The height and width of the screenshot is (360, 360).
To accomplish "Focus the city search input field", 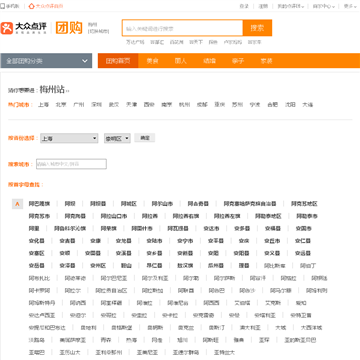I will (71, 164).
